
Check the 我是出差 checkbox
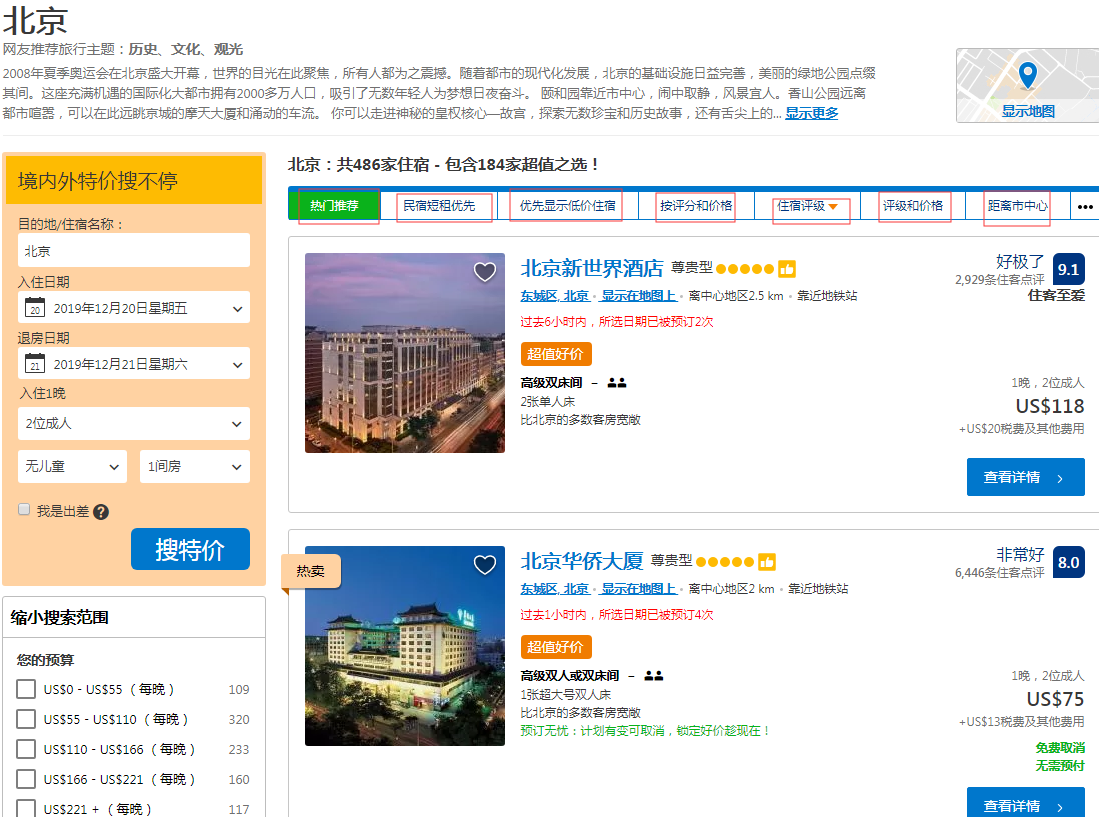(24, 507)
